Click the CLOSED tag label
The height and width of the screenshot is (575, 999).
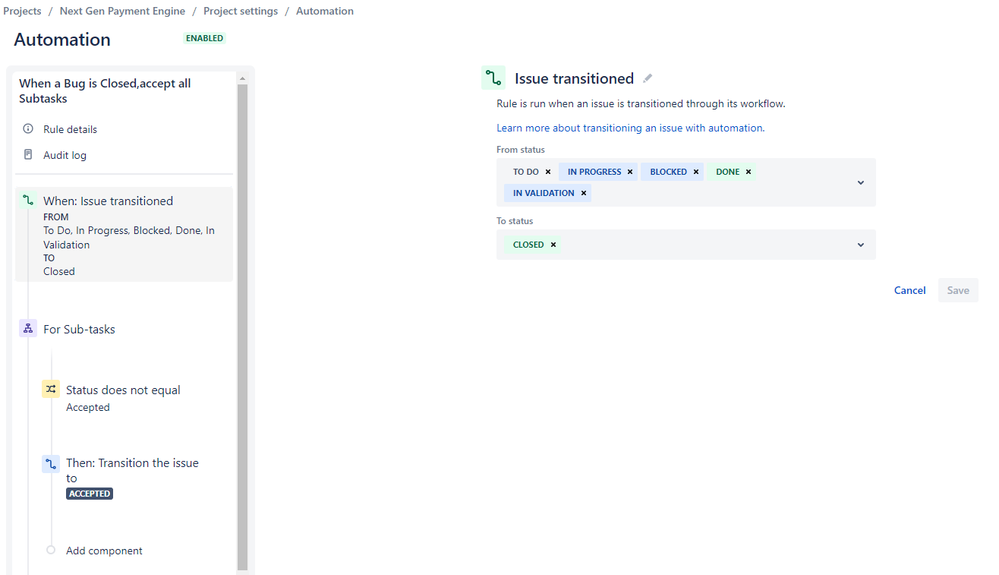coord(529,245)
